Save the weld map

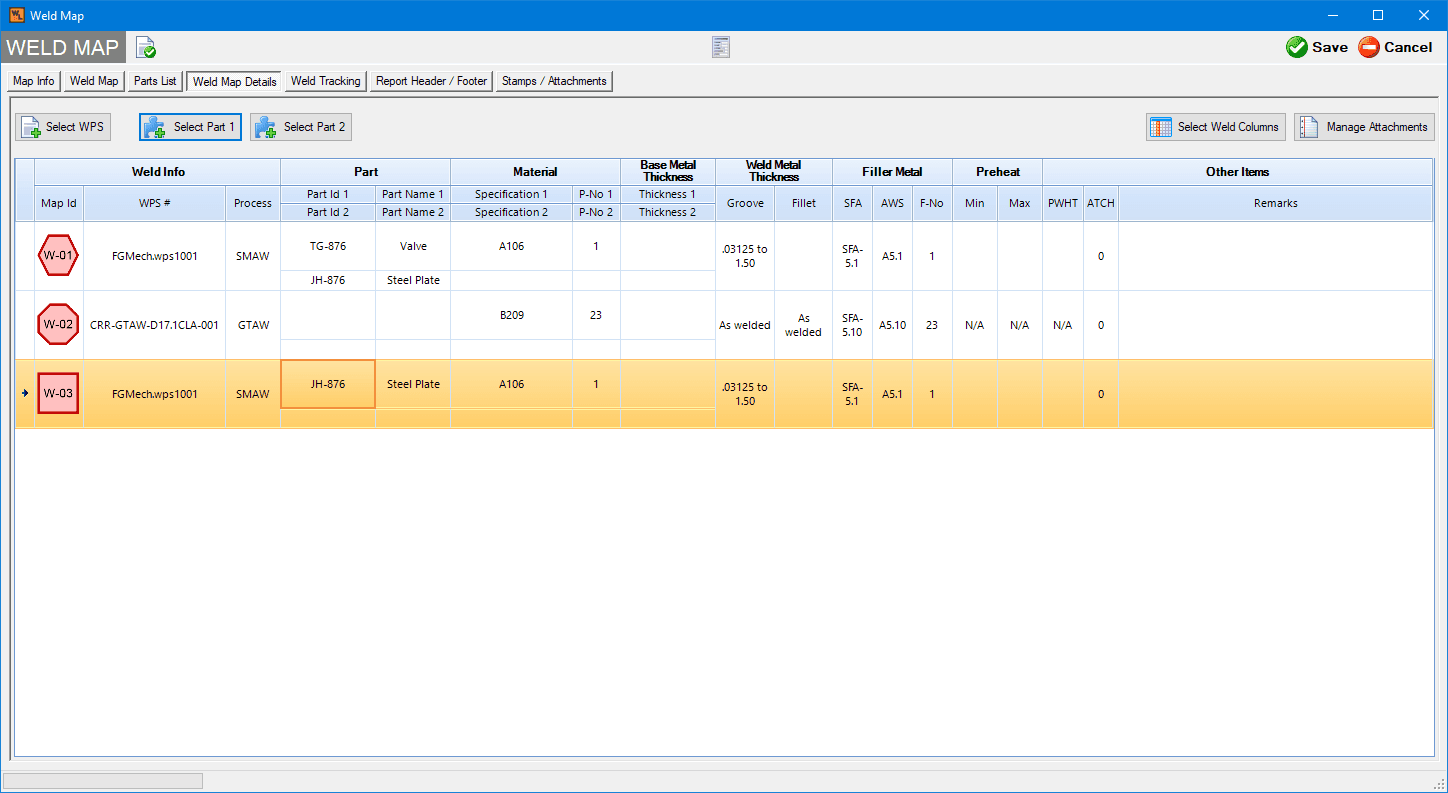point(1316,47)
